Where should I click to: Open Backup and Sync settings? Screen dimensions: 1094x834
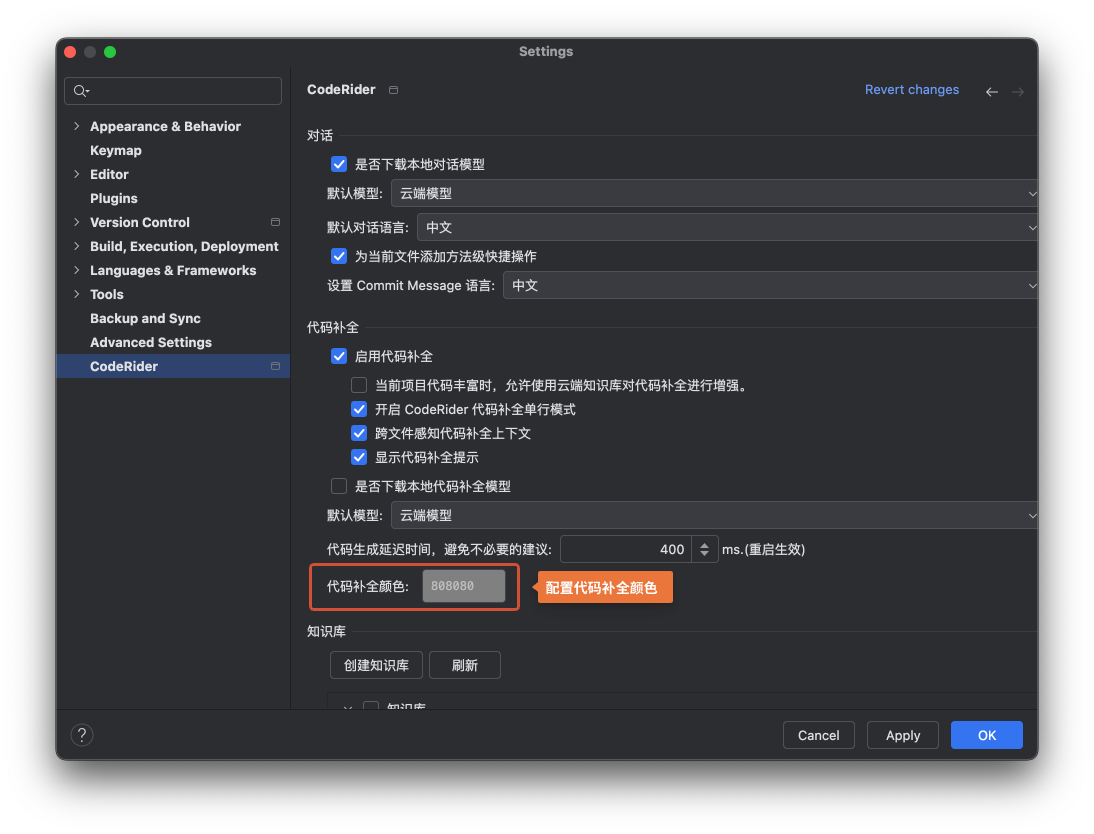(145, 318)
